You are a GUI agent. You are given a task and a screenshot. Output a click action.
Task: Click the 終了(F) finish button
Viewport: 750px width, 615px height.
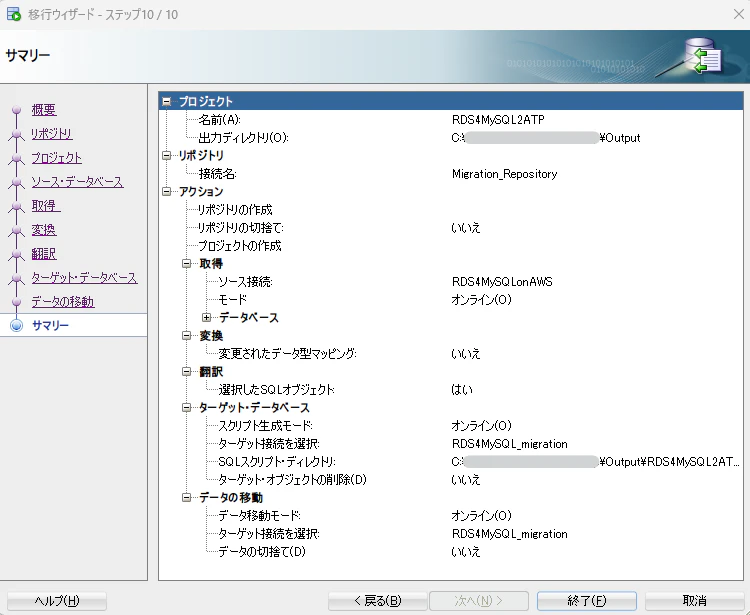(x=587, y=601)
